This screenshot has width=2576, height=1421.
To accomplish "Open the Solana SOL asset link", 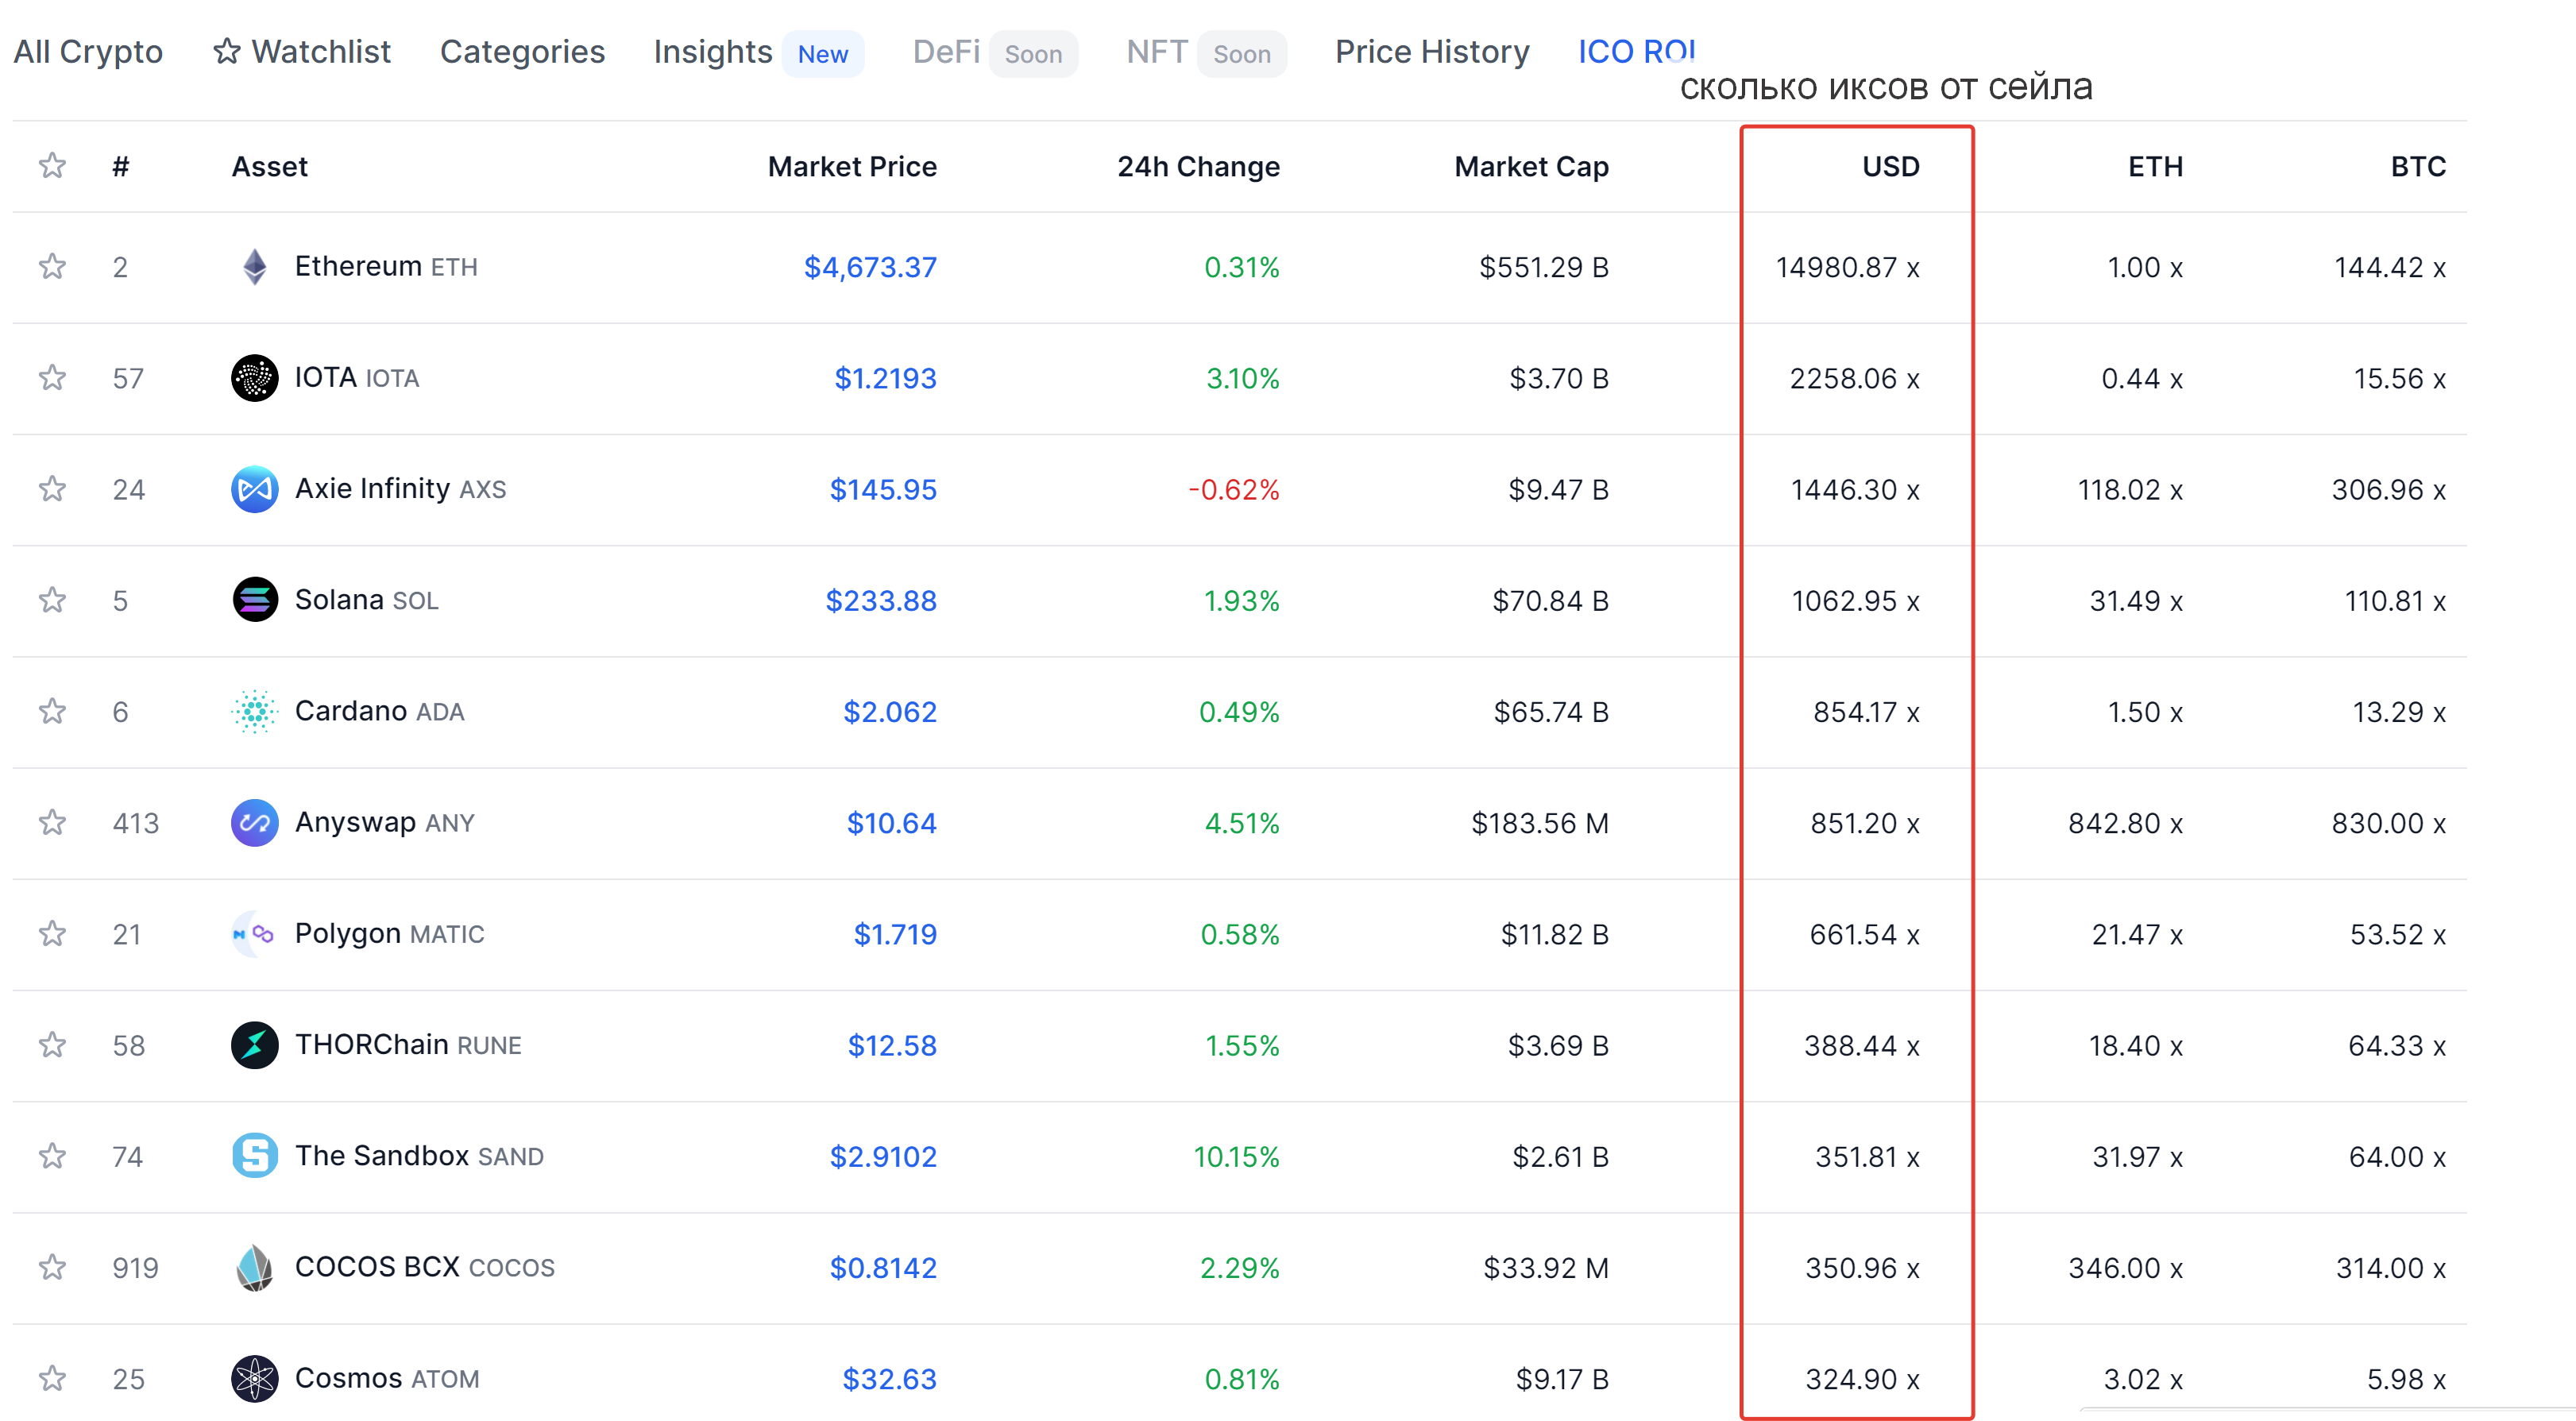I will pyautogui.click(x=366, y=600).
